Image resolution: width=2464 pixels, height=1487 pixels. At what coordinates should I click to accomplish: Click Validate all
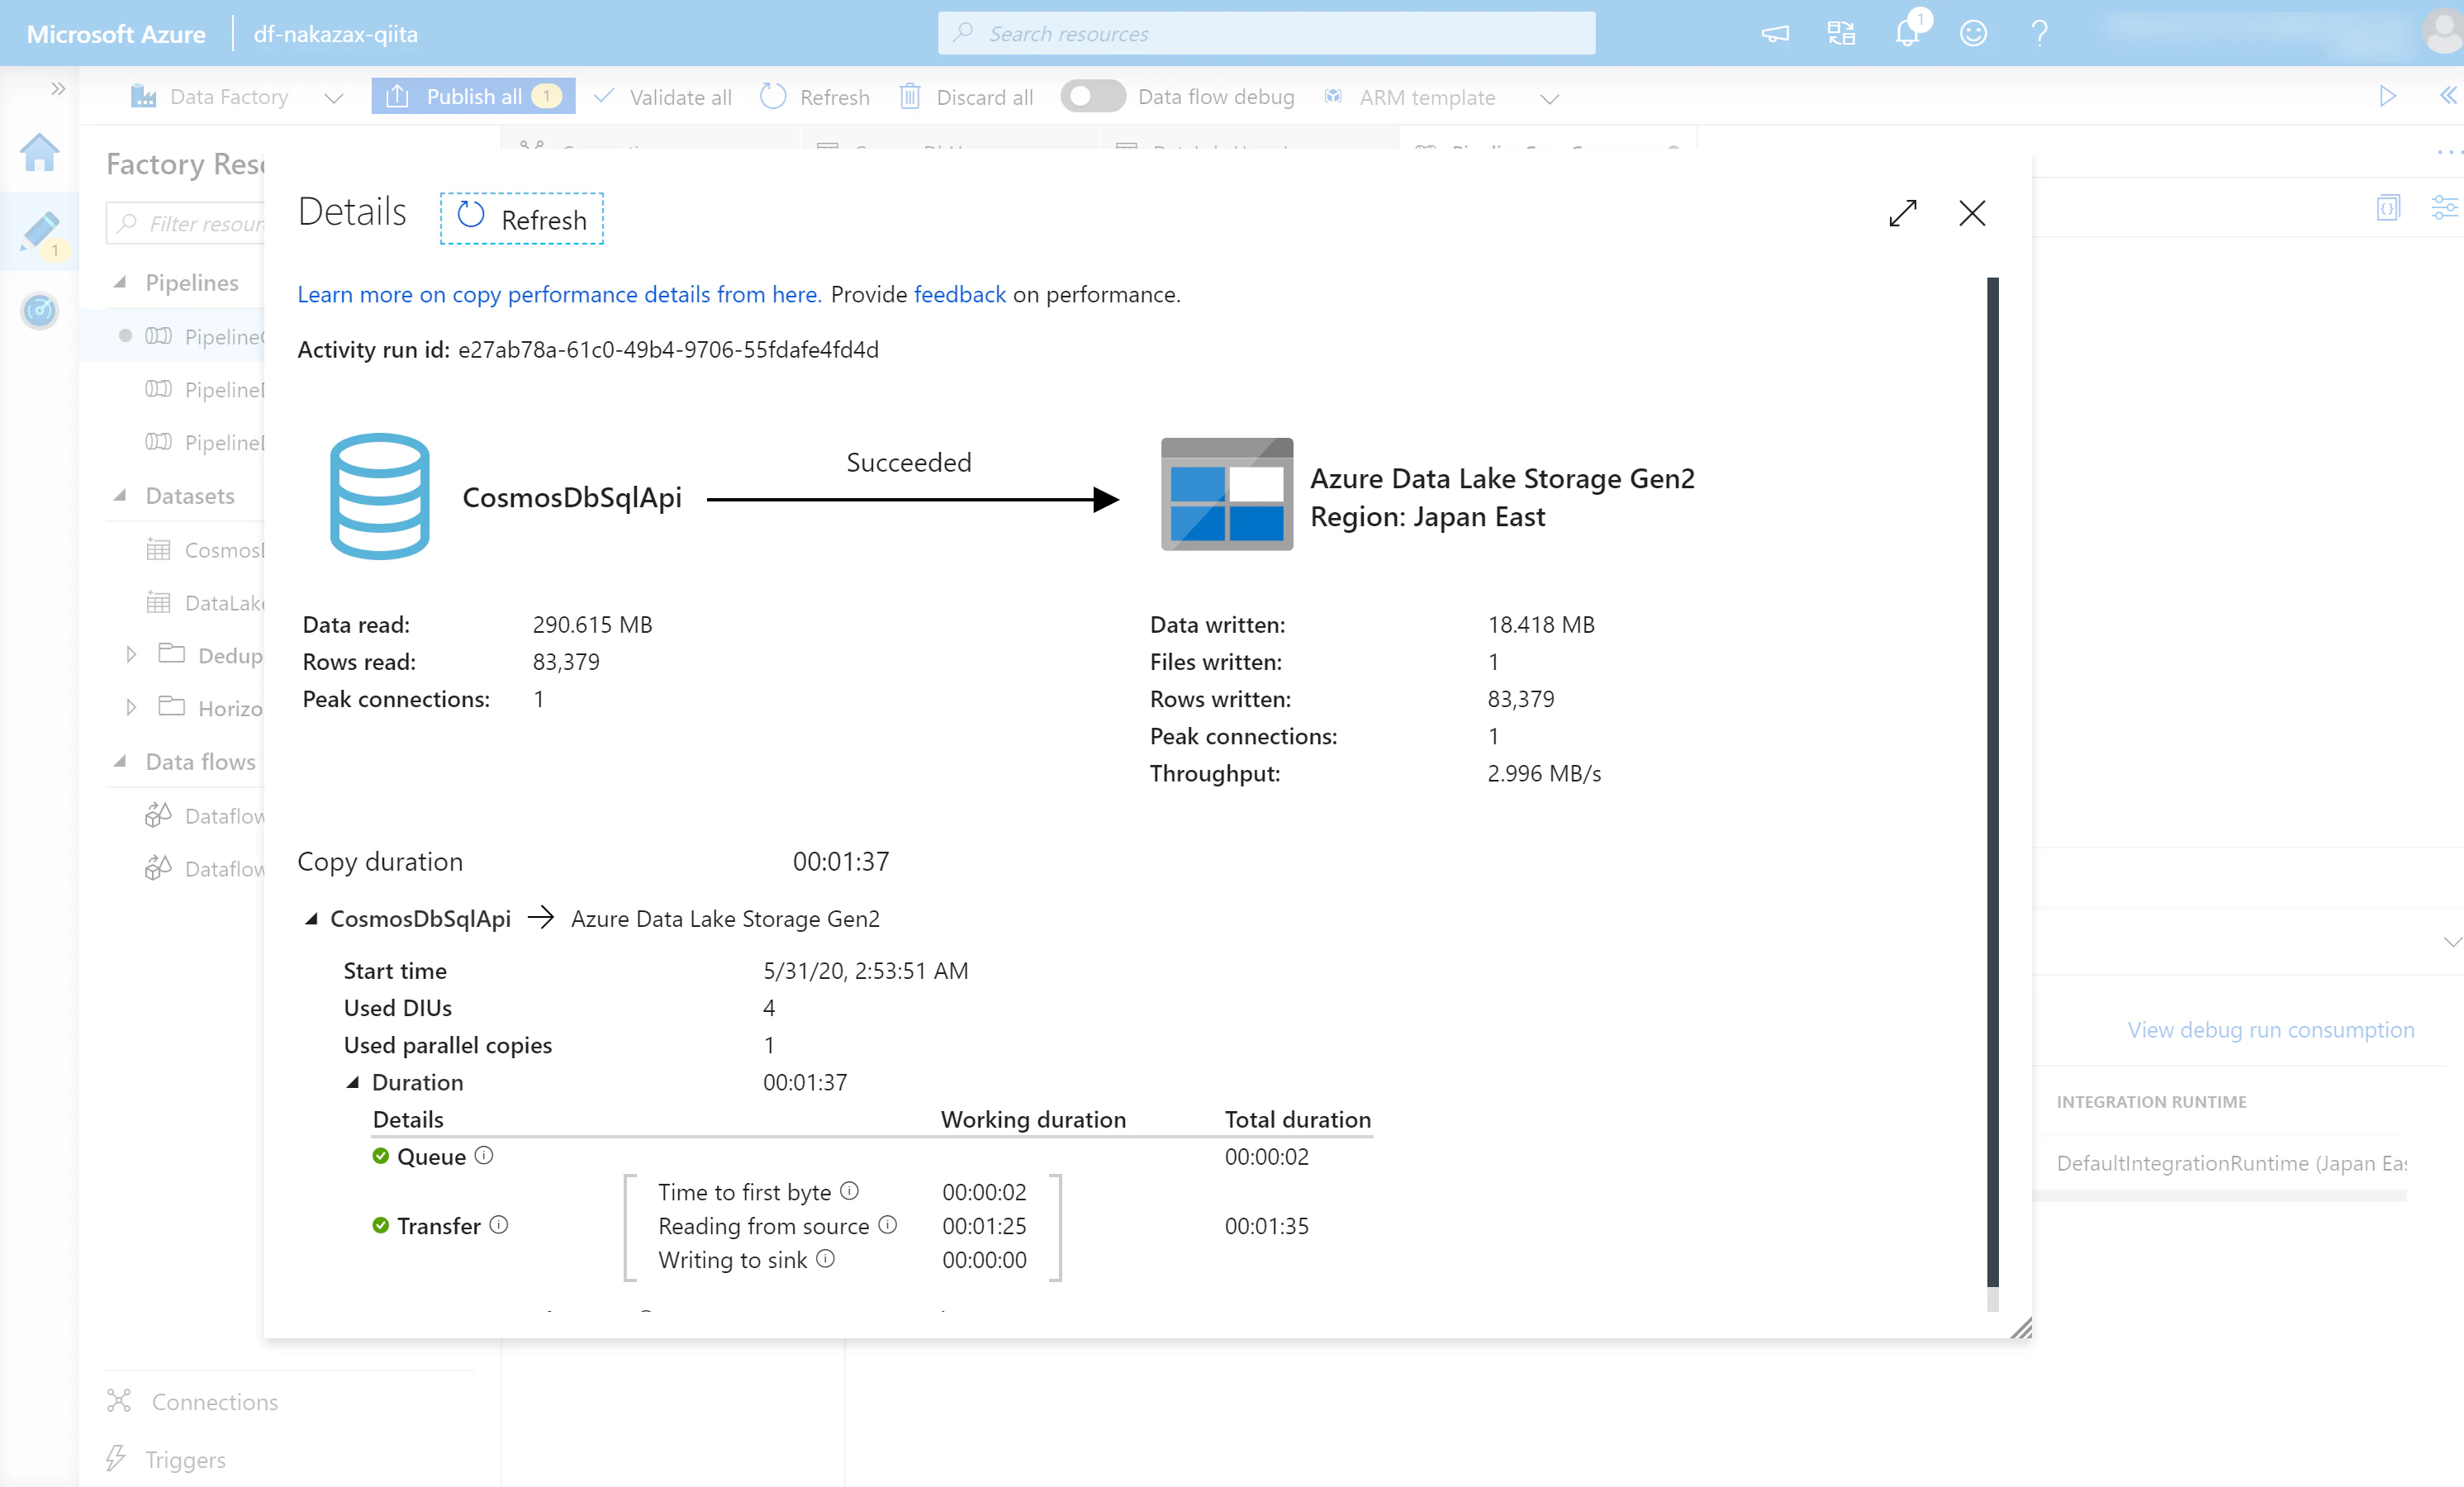pyautogui.click(x=663, y=97)
